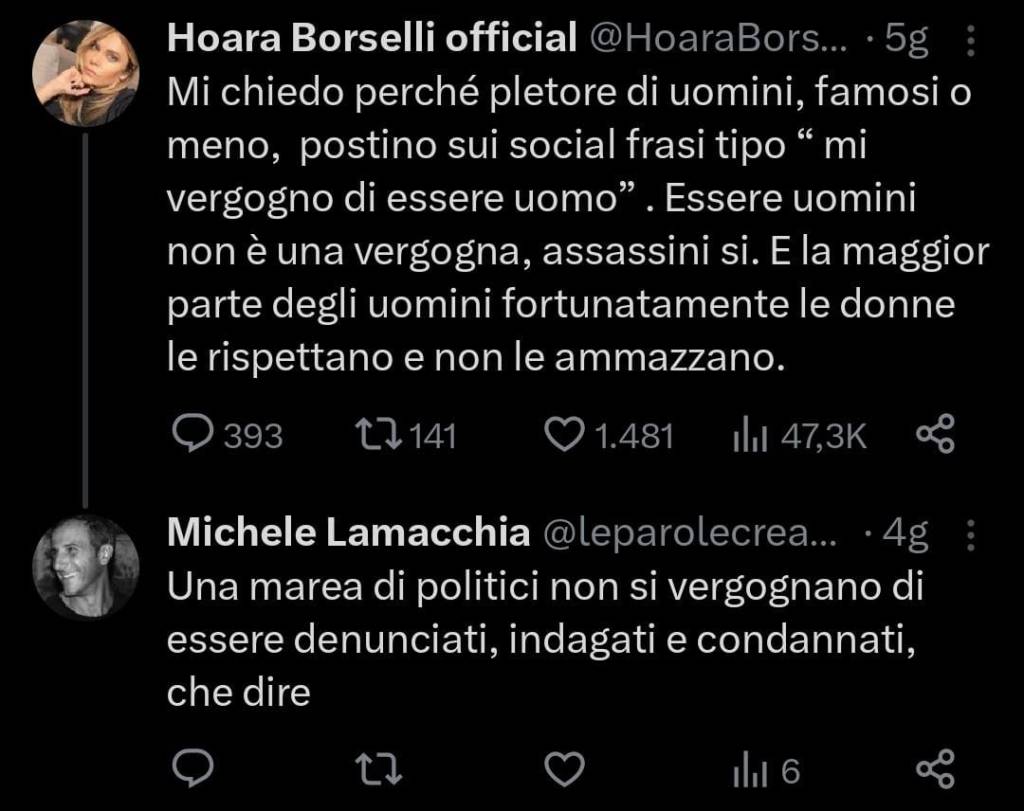Share Hoara Borselli's tweet
Screen dimensions: 1024x811
937,434
